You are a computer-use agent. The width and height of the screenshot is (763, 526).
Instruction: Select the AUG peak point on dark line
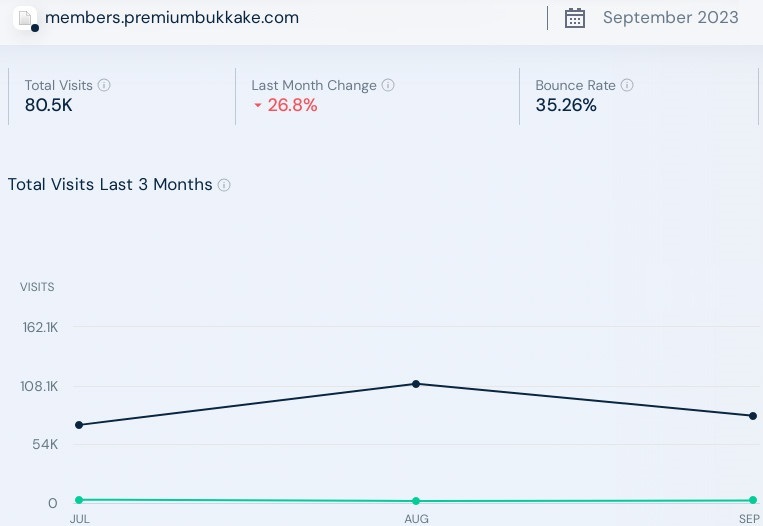click(416, 384)
